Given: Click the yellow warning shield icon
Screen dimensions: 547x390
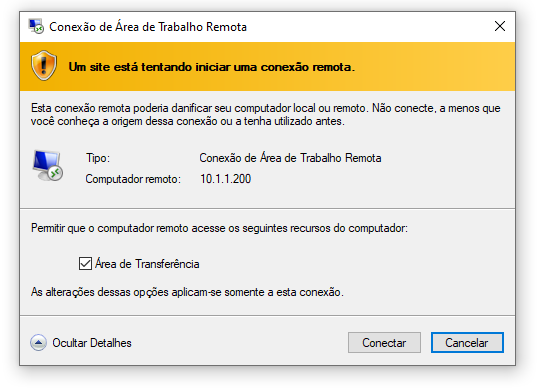Looking at the screenshot, I should 44,66.
